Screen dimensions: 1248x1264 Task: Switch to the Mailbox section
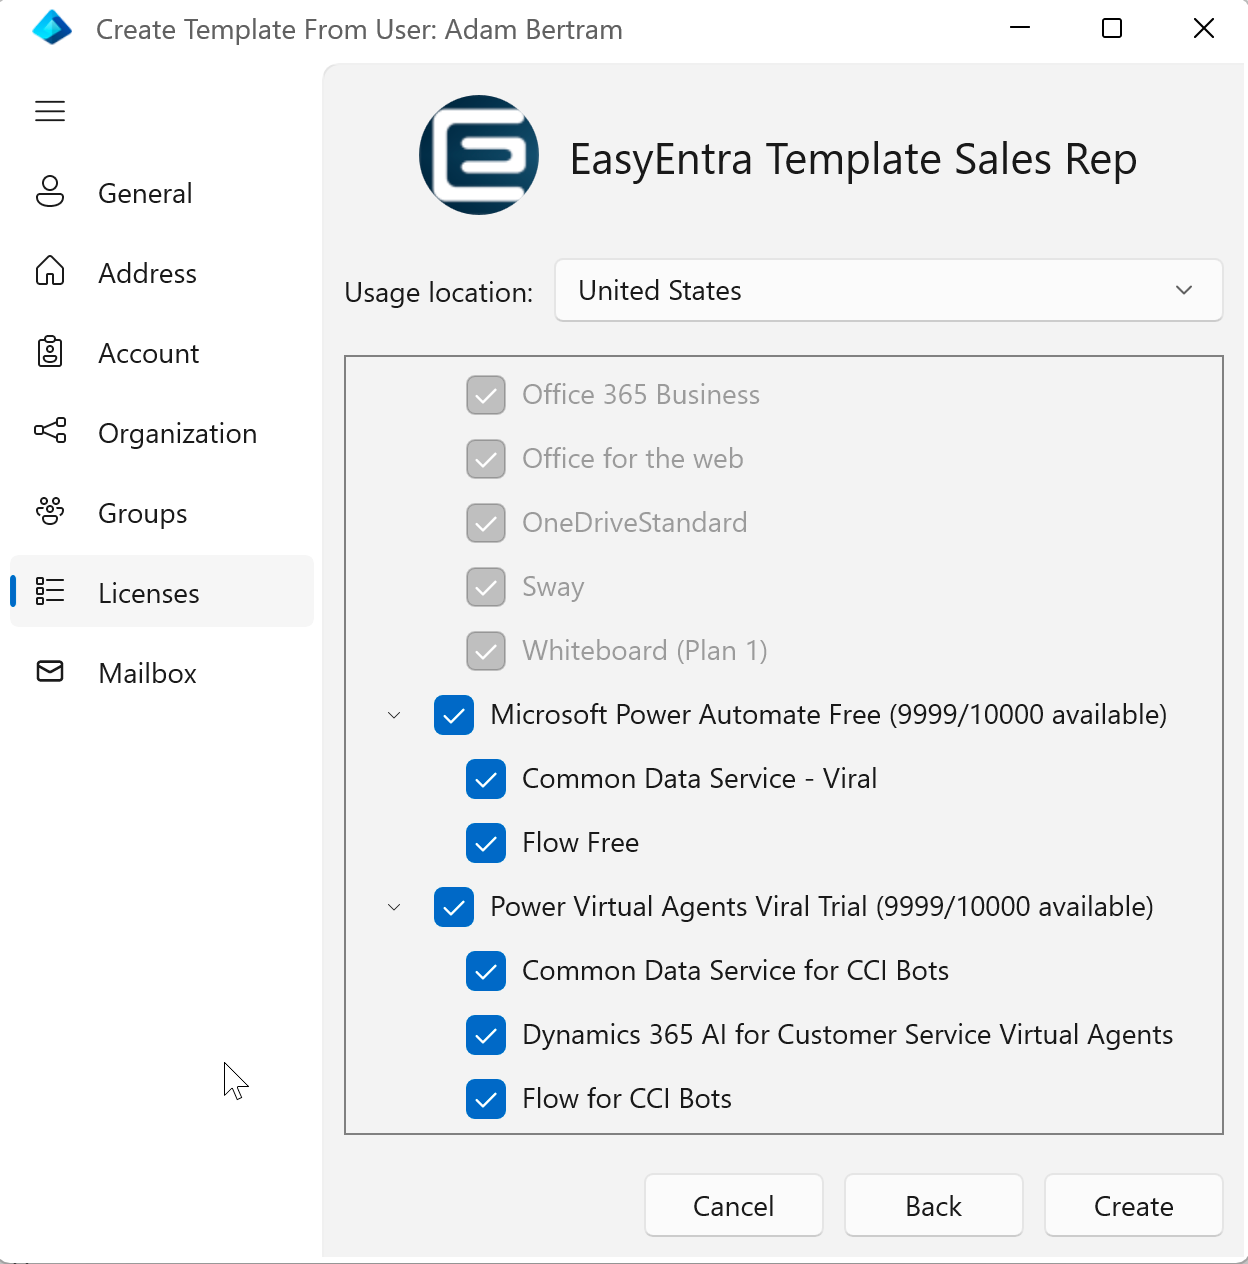coord(146,672)
